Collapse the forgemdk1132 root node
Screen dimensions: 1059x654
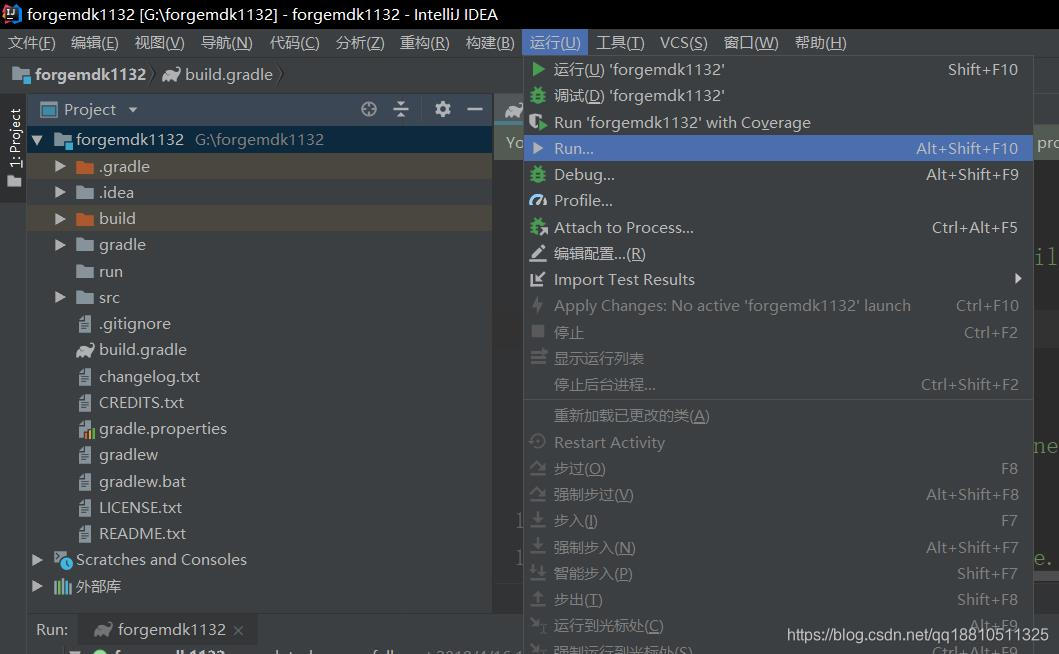[38, 140]
